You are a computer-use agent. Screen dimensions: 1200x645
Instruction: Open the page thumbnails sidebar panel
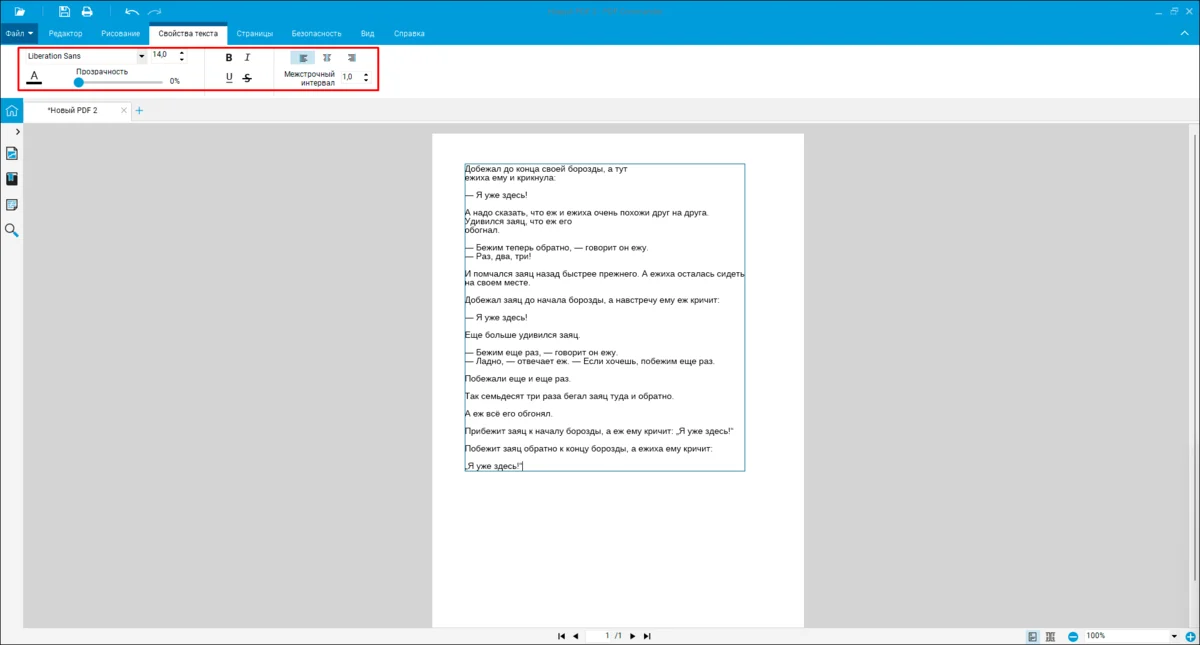(x=12, y=153)
